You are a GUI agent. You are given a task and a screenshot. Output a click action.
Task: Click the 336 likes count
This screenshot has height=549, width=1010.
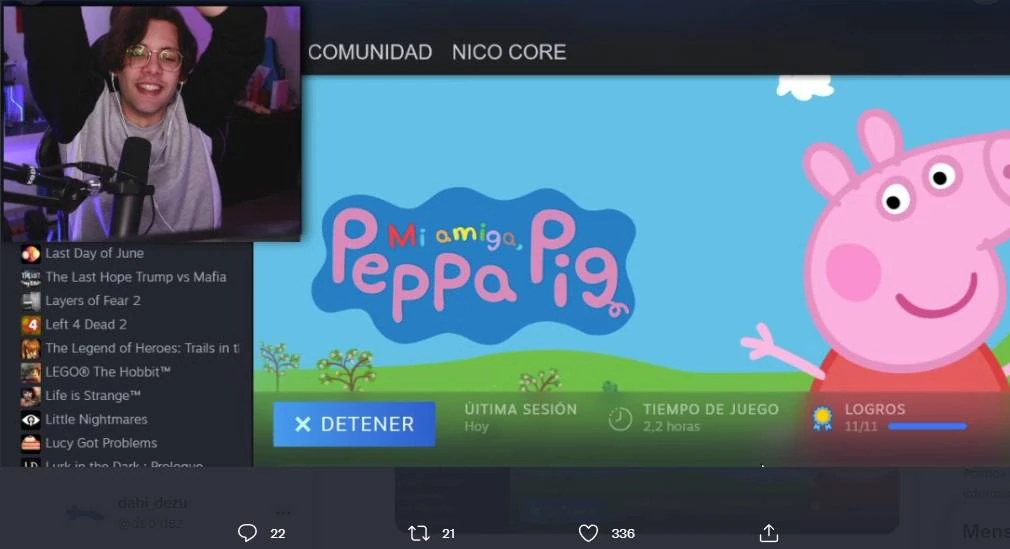tap(623, 534)
